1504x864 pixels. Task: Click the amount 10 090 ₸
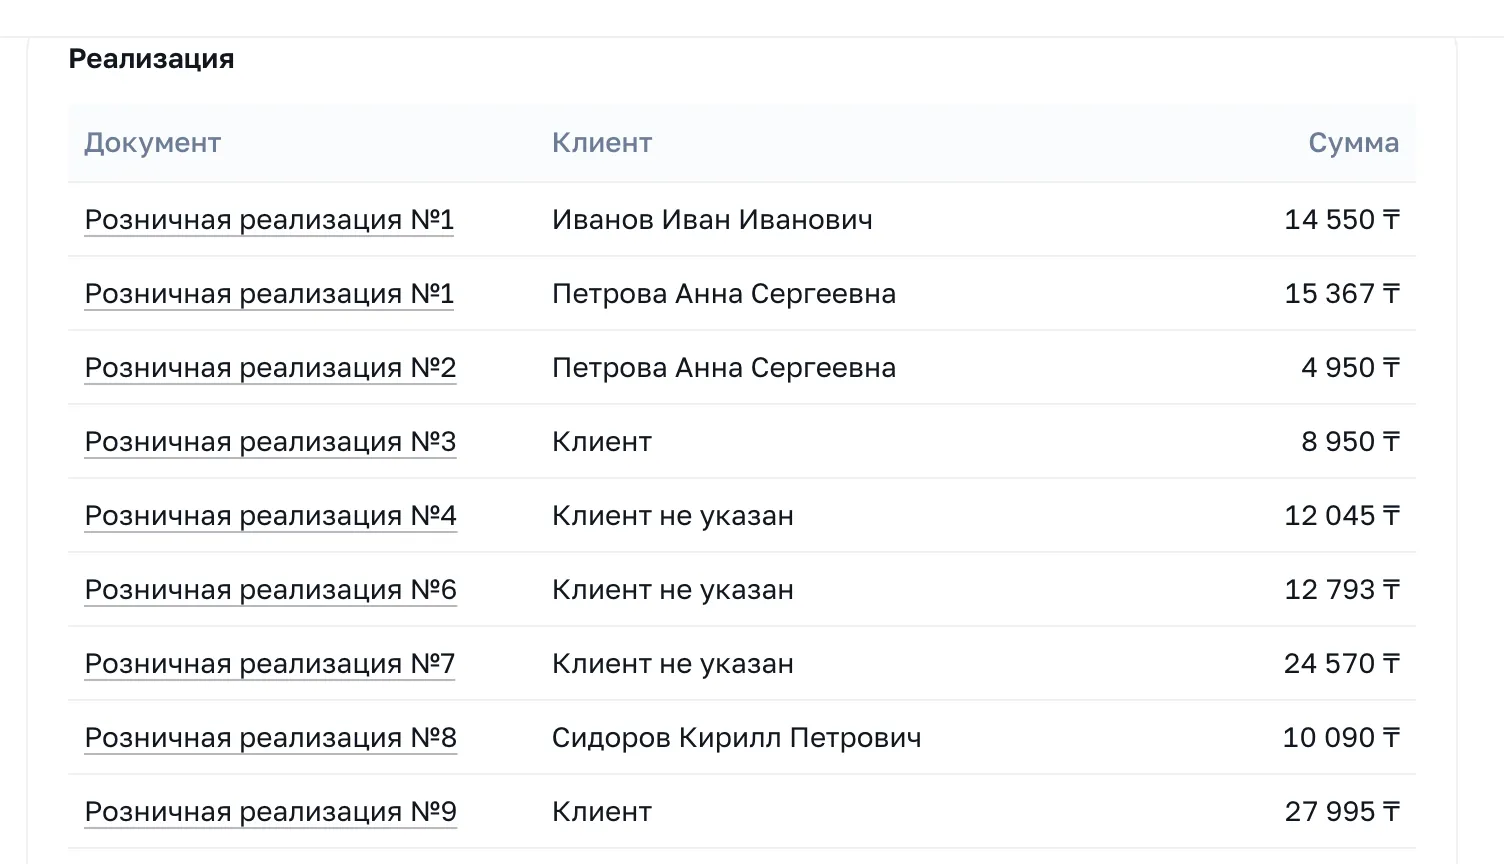[x=1341, y=738]
